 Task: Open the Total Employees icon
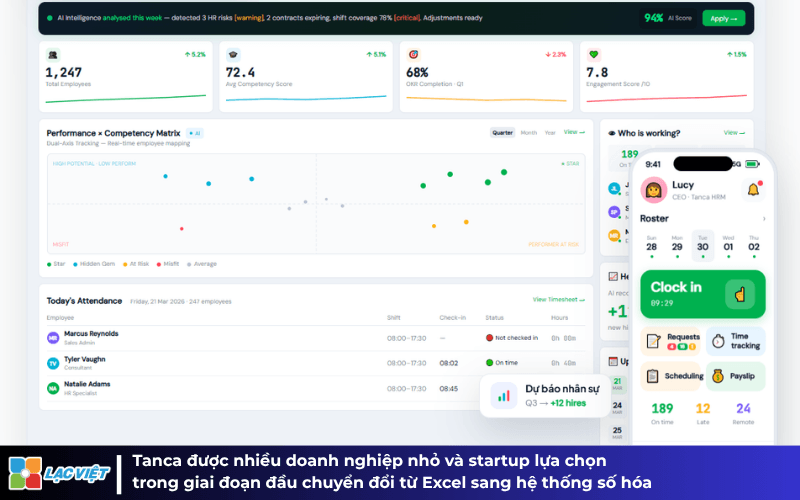[53, 55]
